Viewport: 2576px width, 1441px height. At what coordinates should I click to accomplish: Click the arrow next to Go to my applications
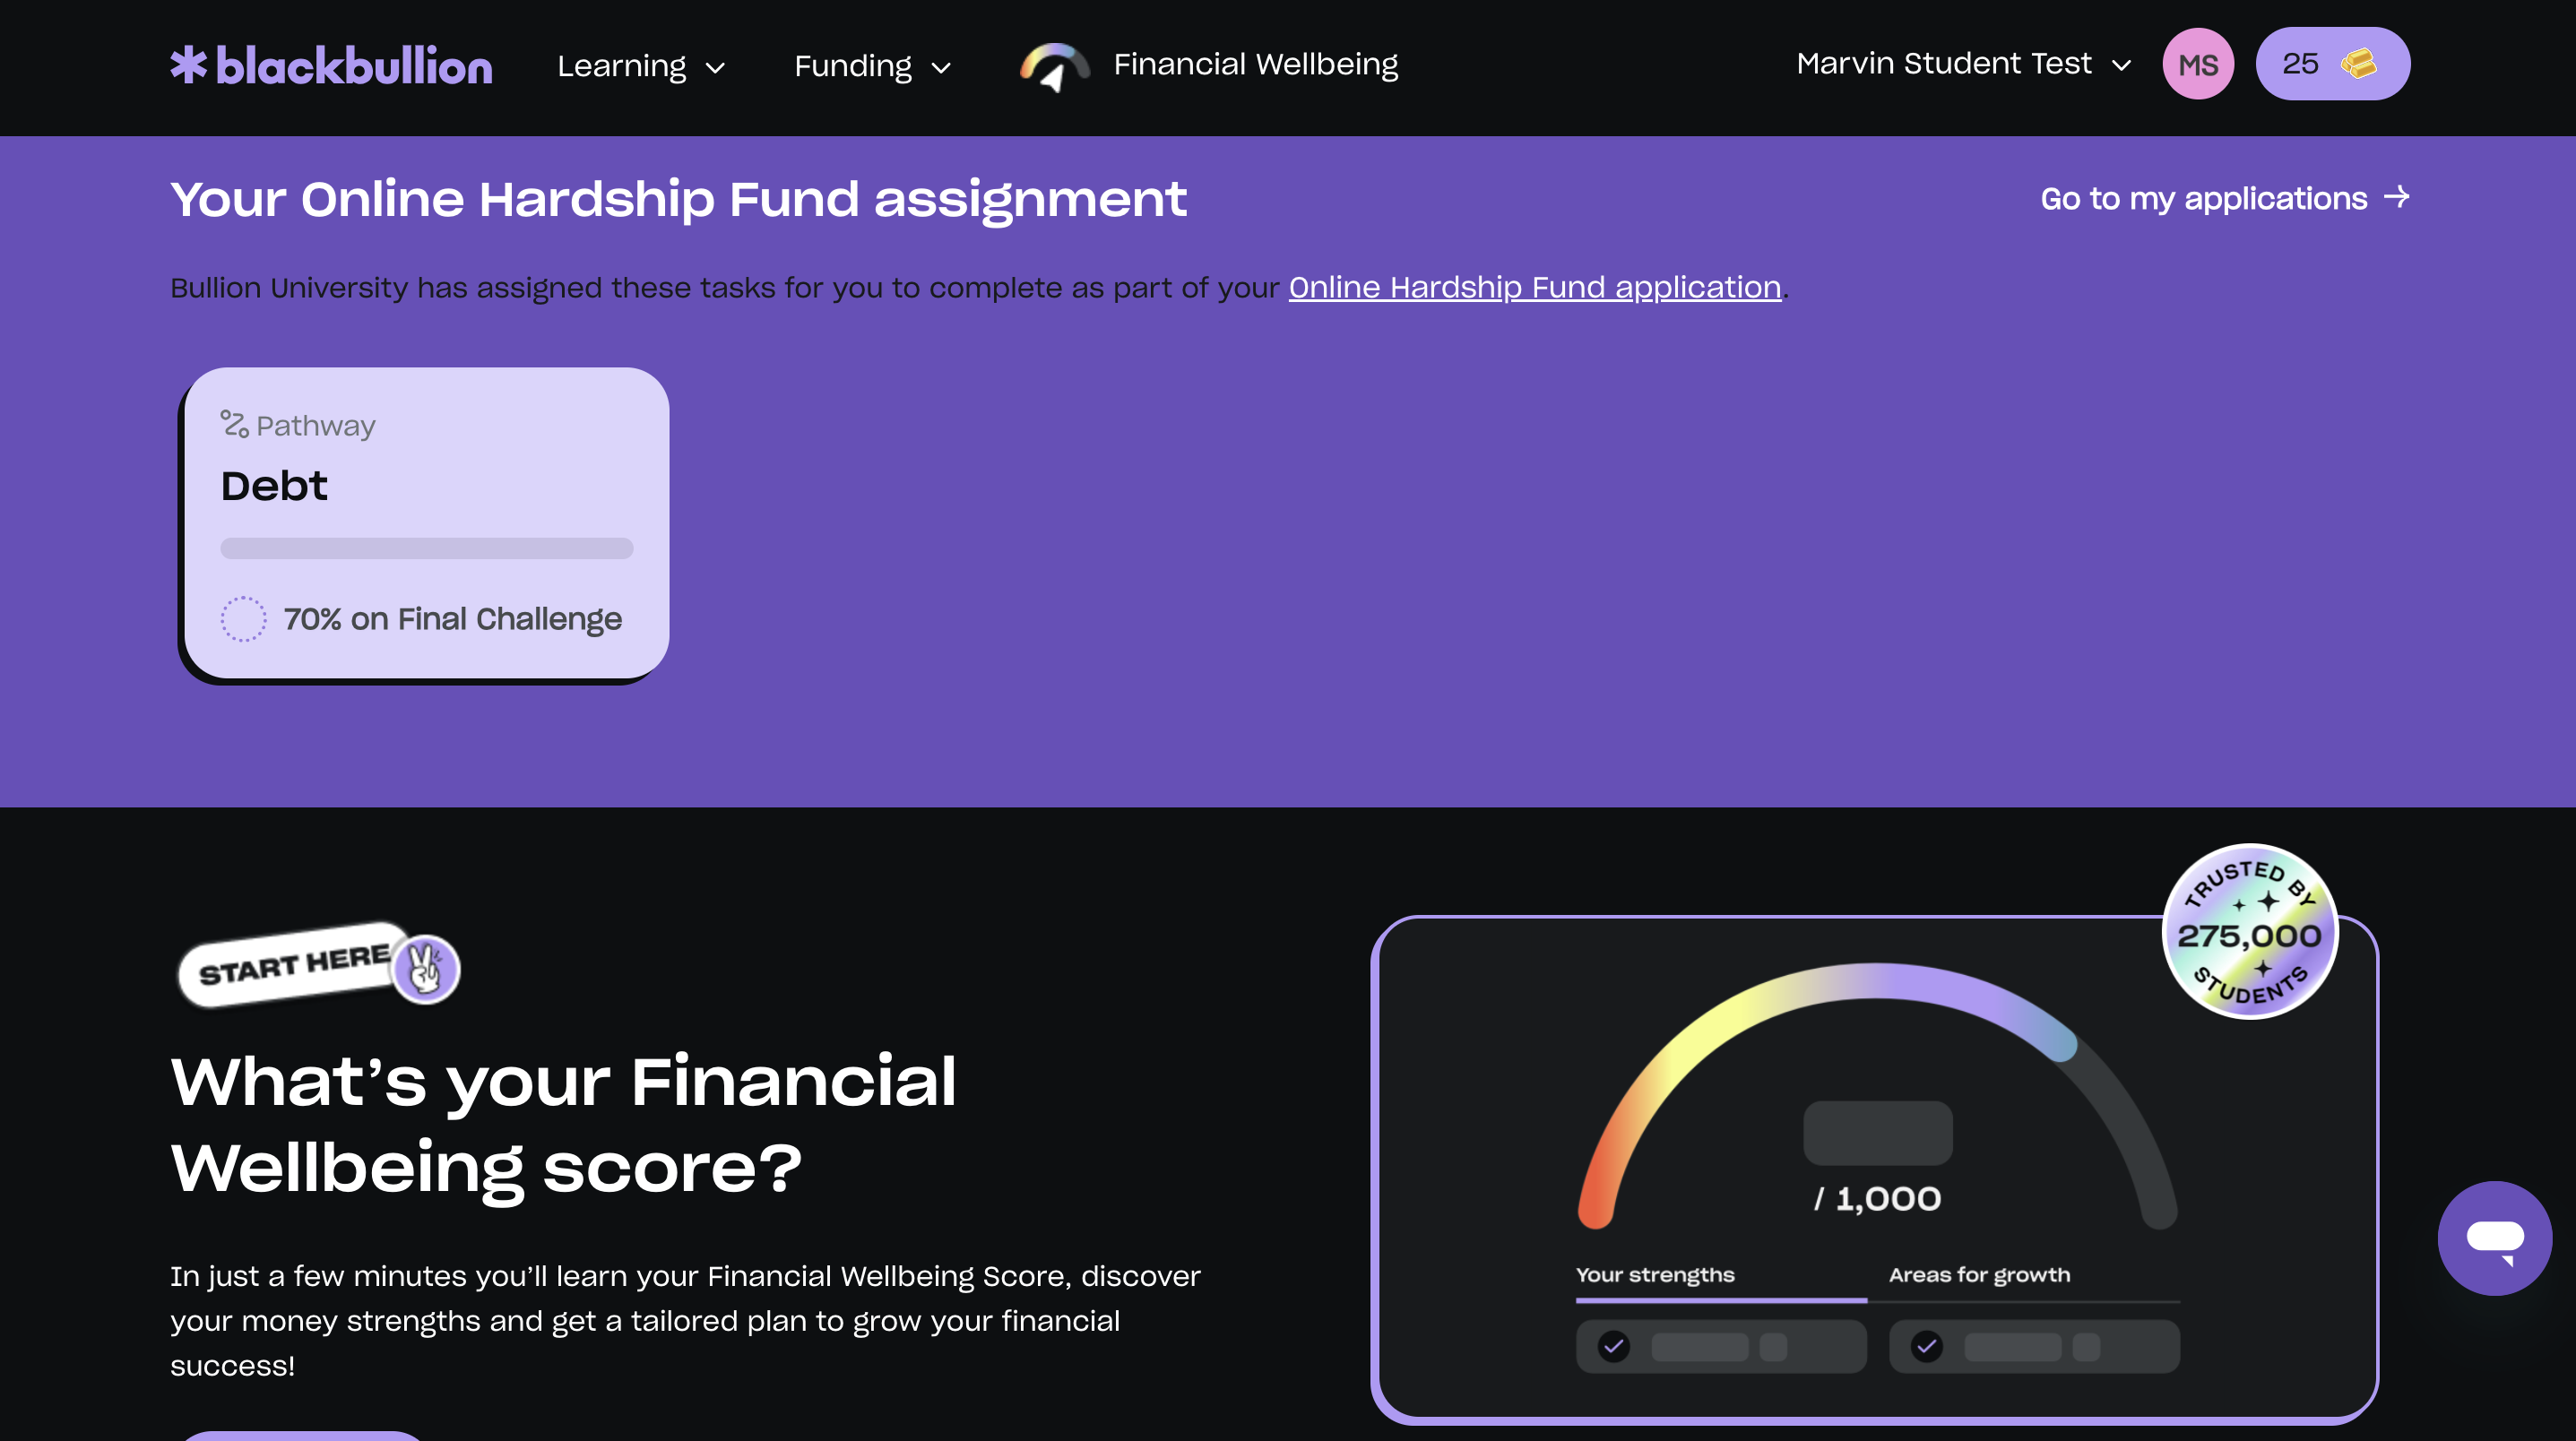click(x=2396, y=197)
